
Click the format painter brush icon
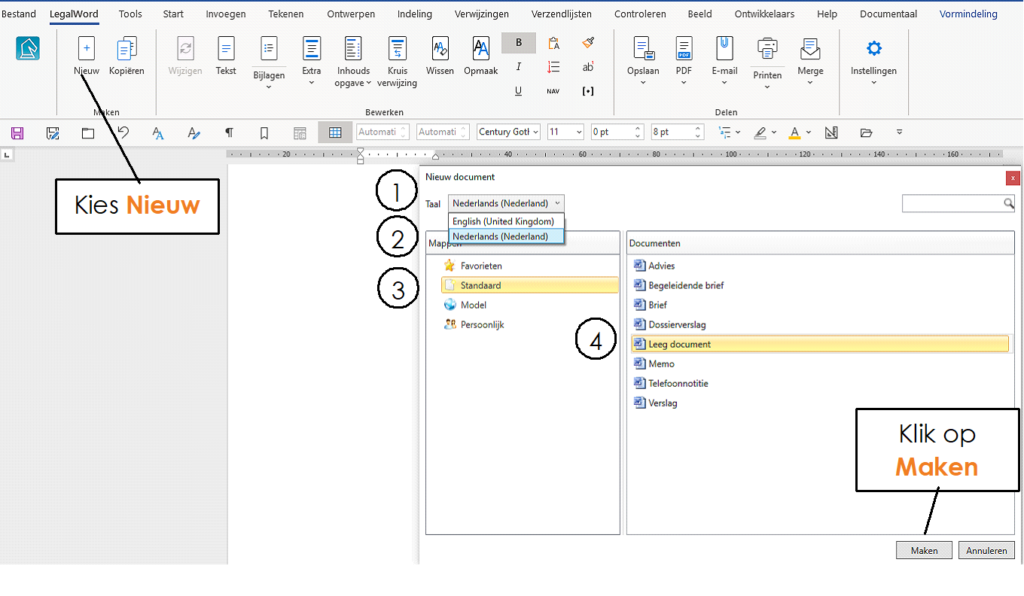click(588, 43)
